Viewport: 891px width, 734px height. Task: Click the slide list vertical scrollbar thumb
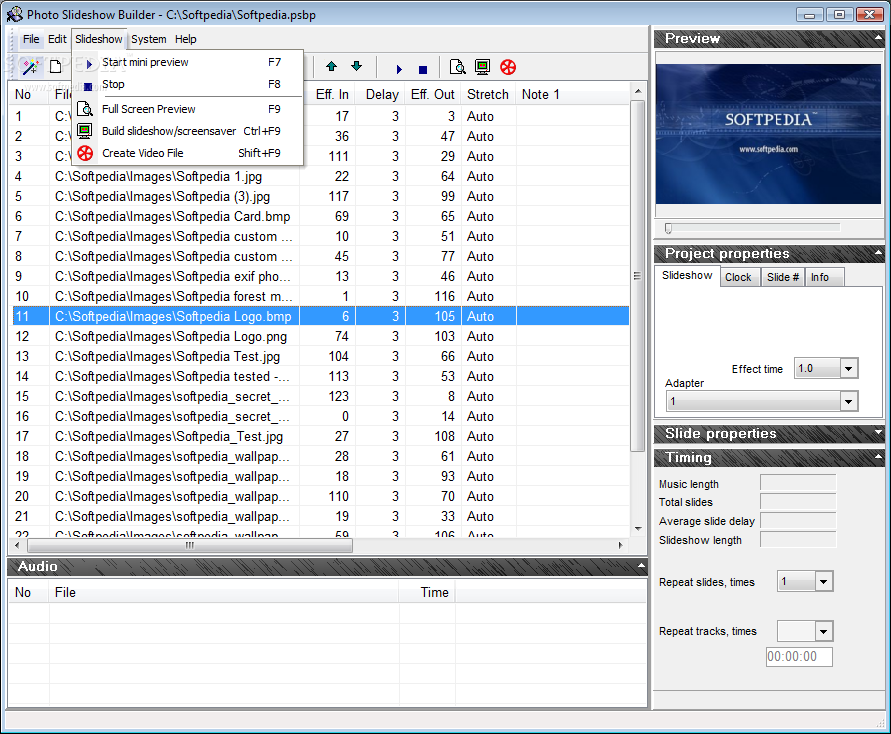637,276
